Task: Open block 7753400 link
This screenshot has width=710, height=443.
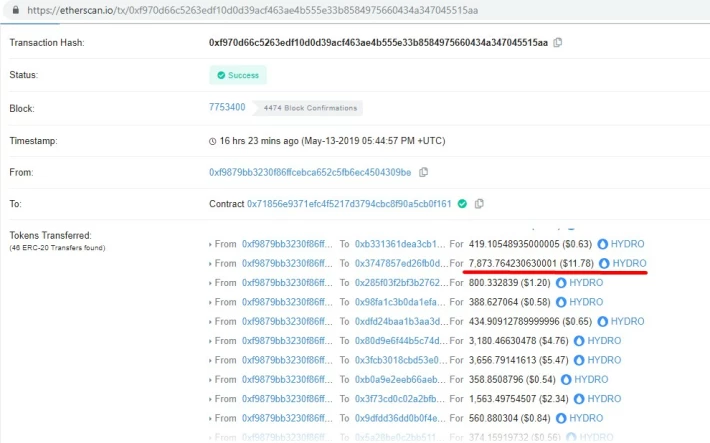Action: pos(227,107)
